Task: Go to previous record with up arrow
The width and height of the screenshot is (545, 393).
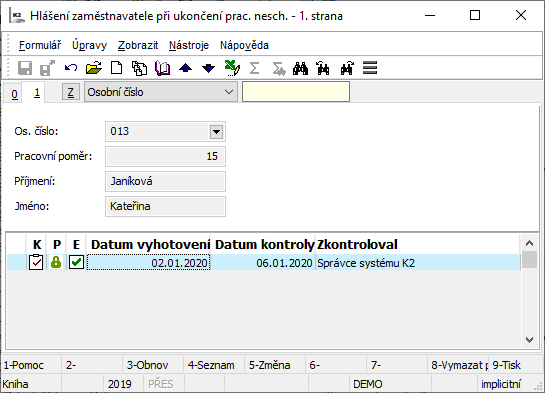Action: (186, 68)
